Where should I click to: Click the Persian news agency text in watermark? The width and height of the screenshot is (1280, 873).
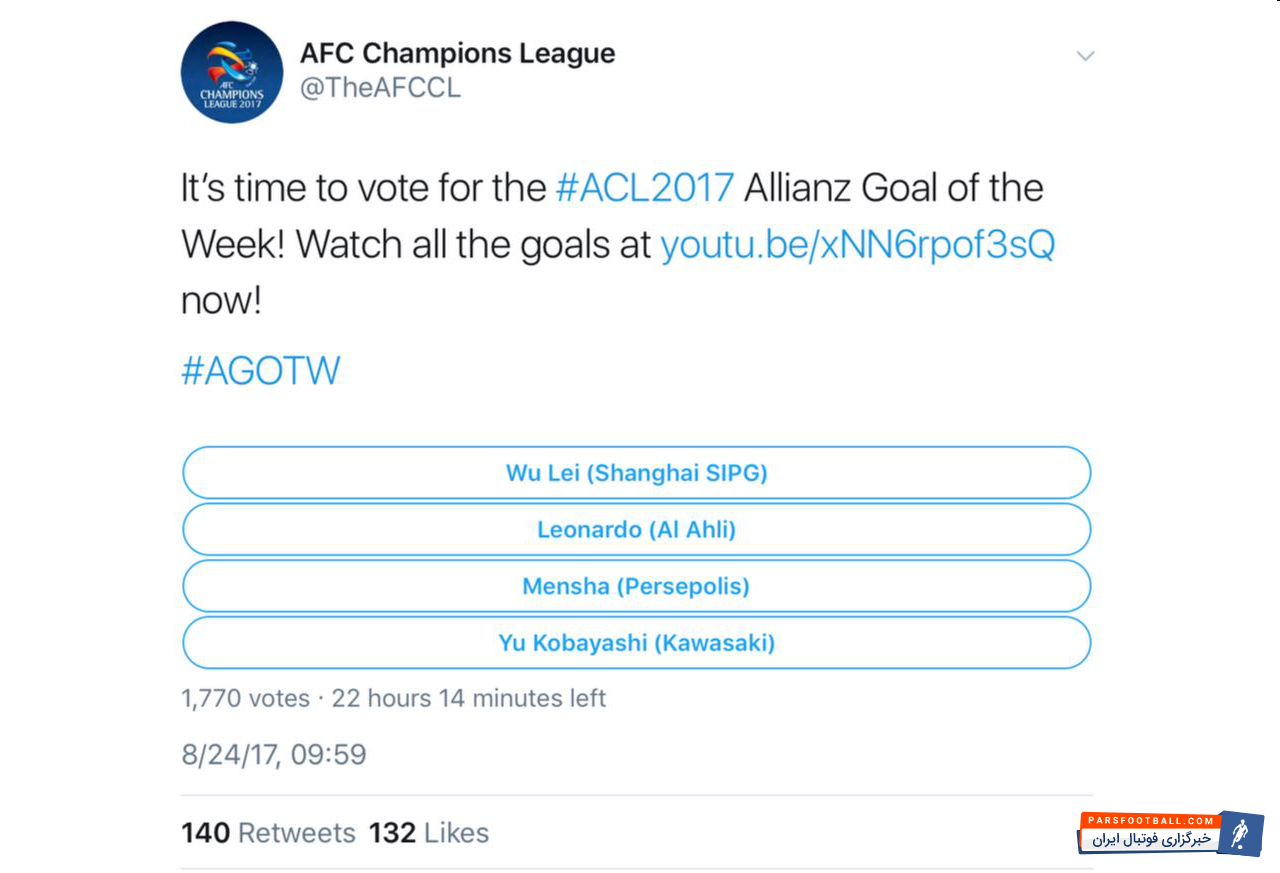coord(1151,840)
